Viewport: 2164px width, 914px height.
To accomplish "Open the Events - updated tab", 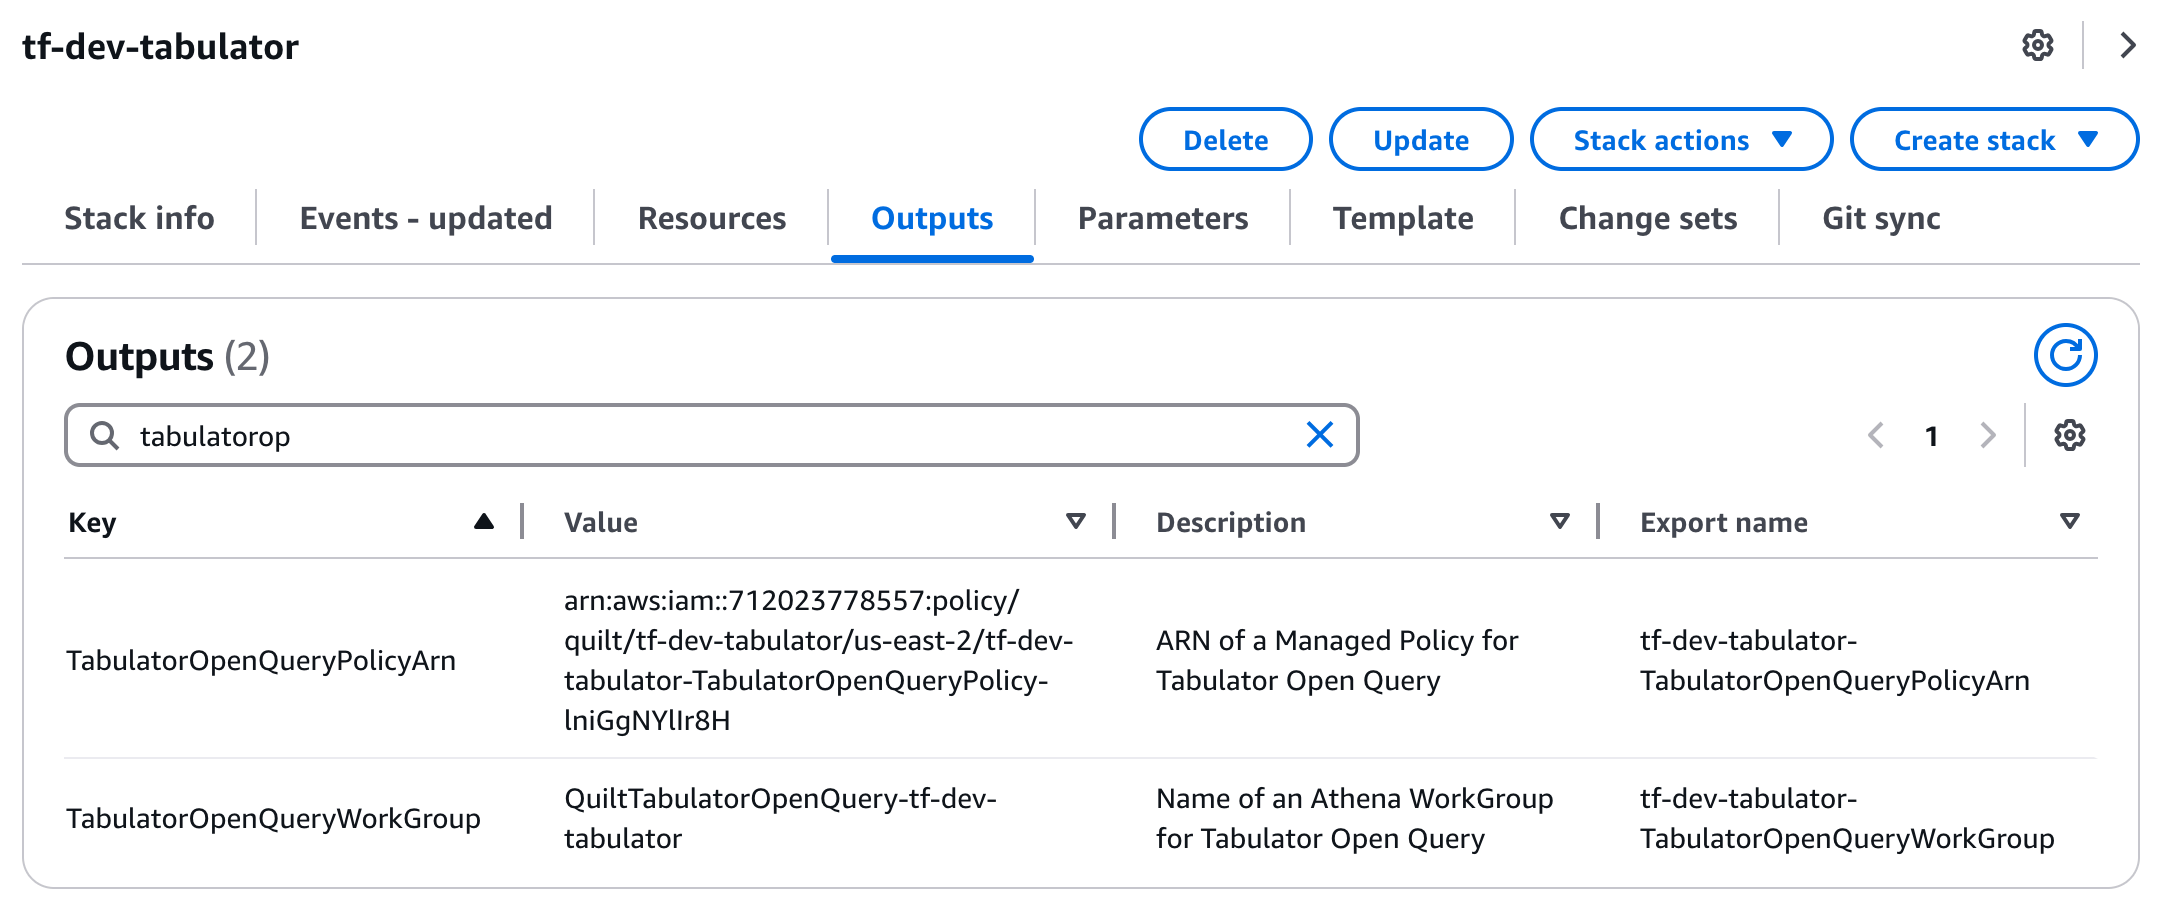I will pos(426,218).
